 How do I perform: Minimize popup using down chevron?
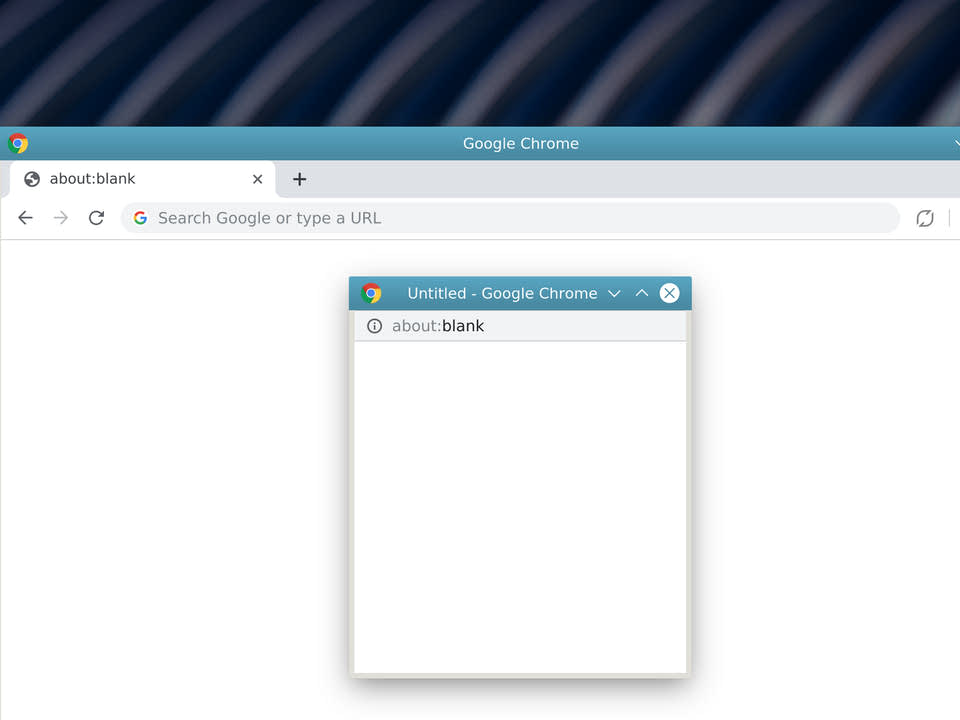614,293
